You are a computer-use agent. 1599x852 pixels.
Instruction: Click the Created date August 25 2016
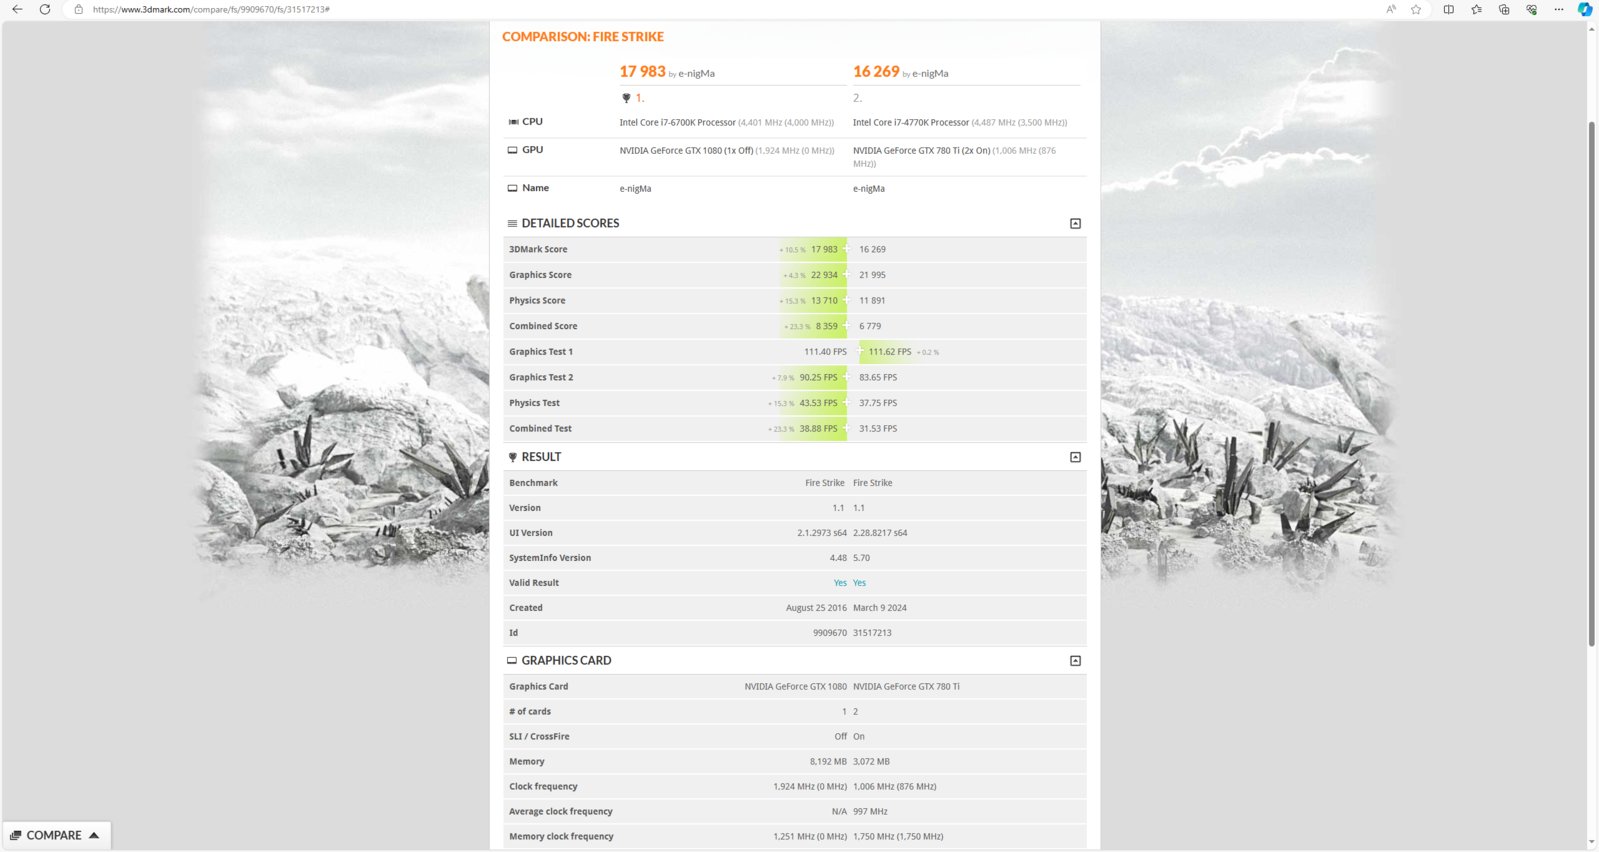[816, 608]
